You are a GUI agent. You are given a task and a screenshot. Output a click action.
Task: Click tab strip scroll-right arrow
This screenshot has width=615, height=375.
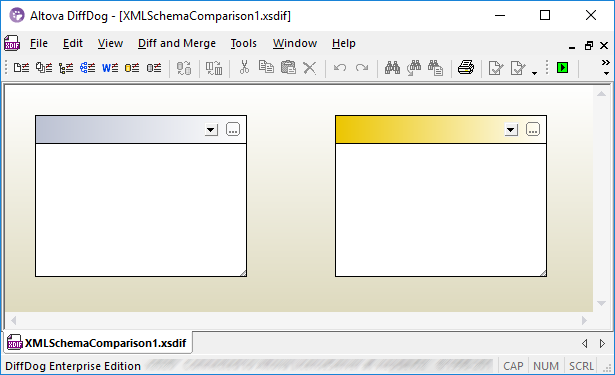[602, 344]
